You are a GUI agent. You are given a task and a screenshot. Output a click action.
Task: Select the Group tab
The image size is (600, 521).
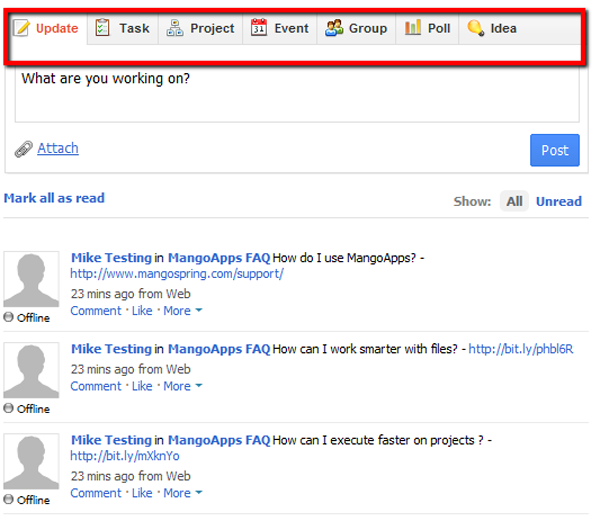coord(356,28)
